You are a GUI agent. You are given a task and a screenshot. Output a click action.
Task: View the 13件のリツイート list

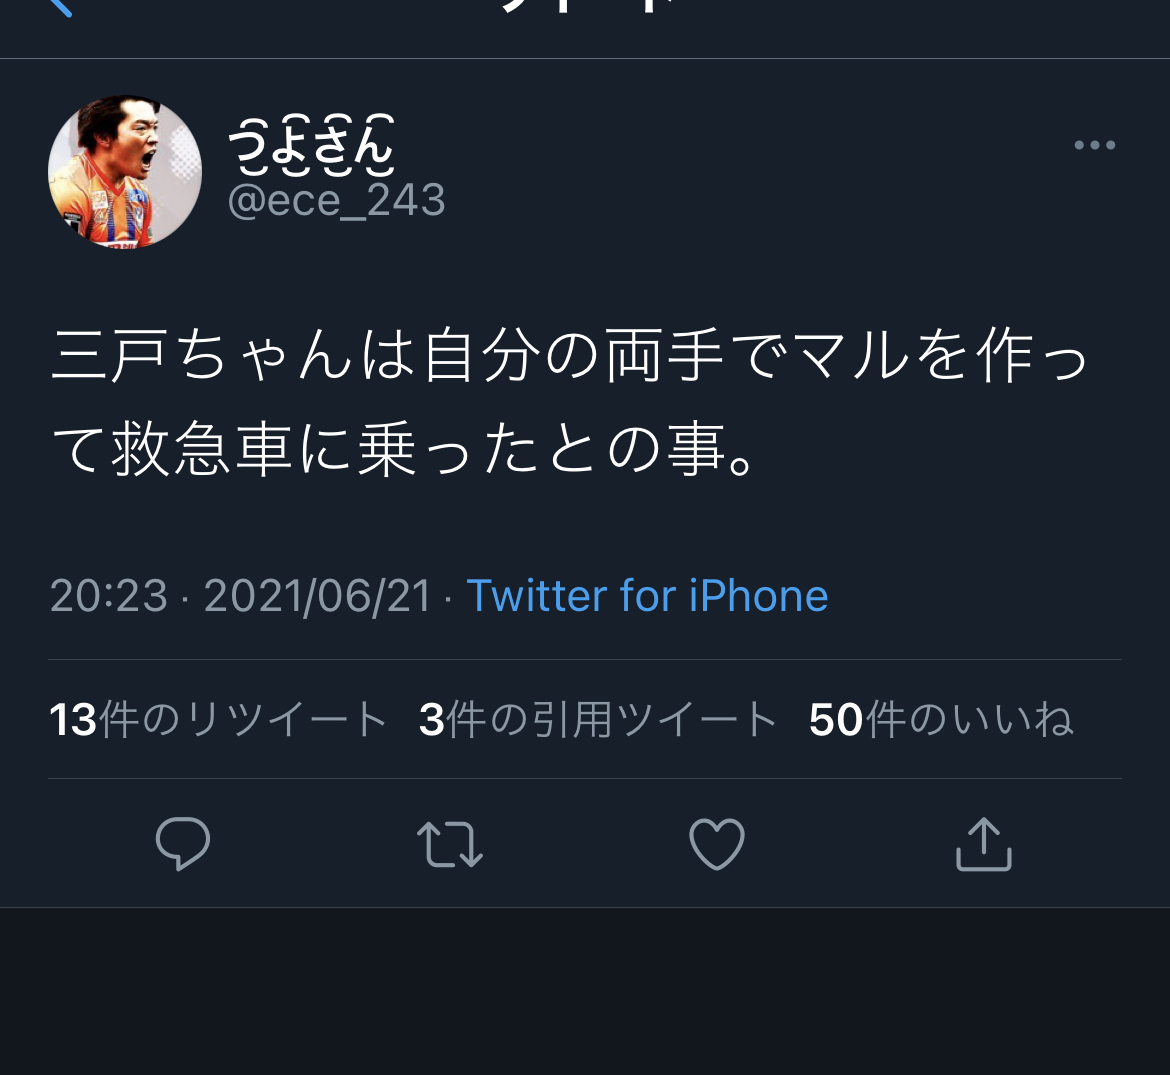[218, 720]
